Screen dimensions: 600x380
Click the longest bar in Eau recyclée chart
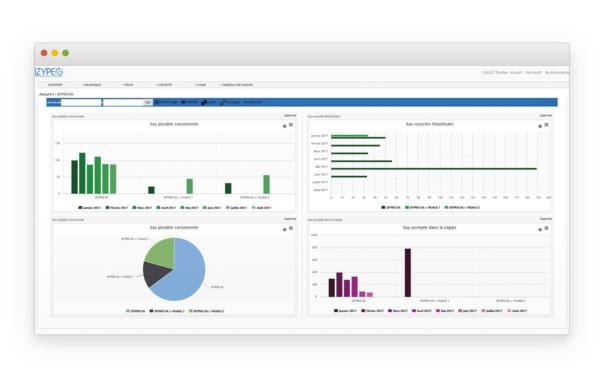point(434,169)
